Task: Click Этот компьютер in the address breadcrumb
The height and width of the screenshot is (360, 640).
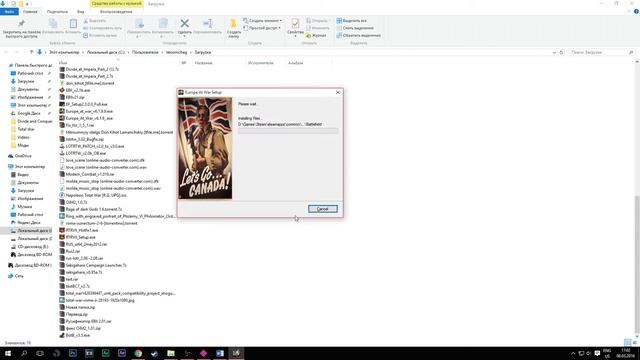Action: [64, 52]
